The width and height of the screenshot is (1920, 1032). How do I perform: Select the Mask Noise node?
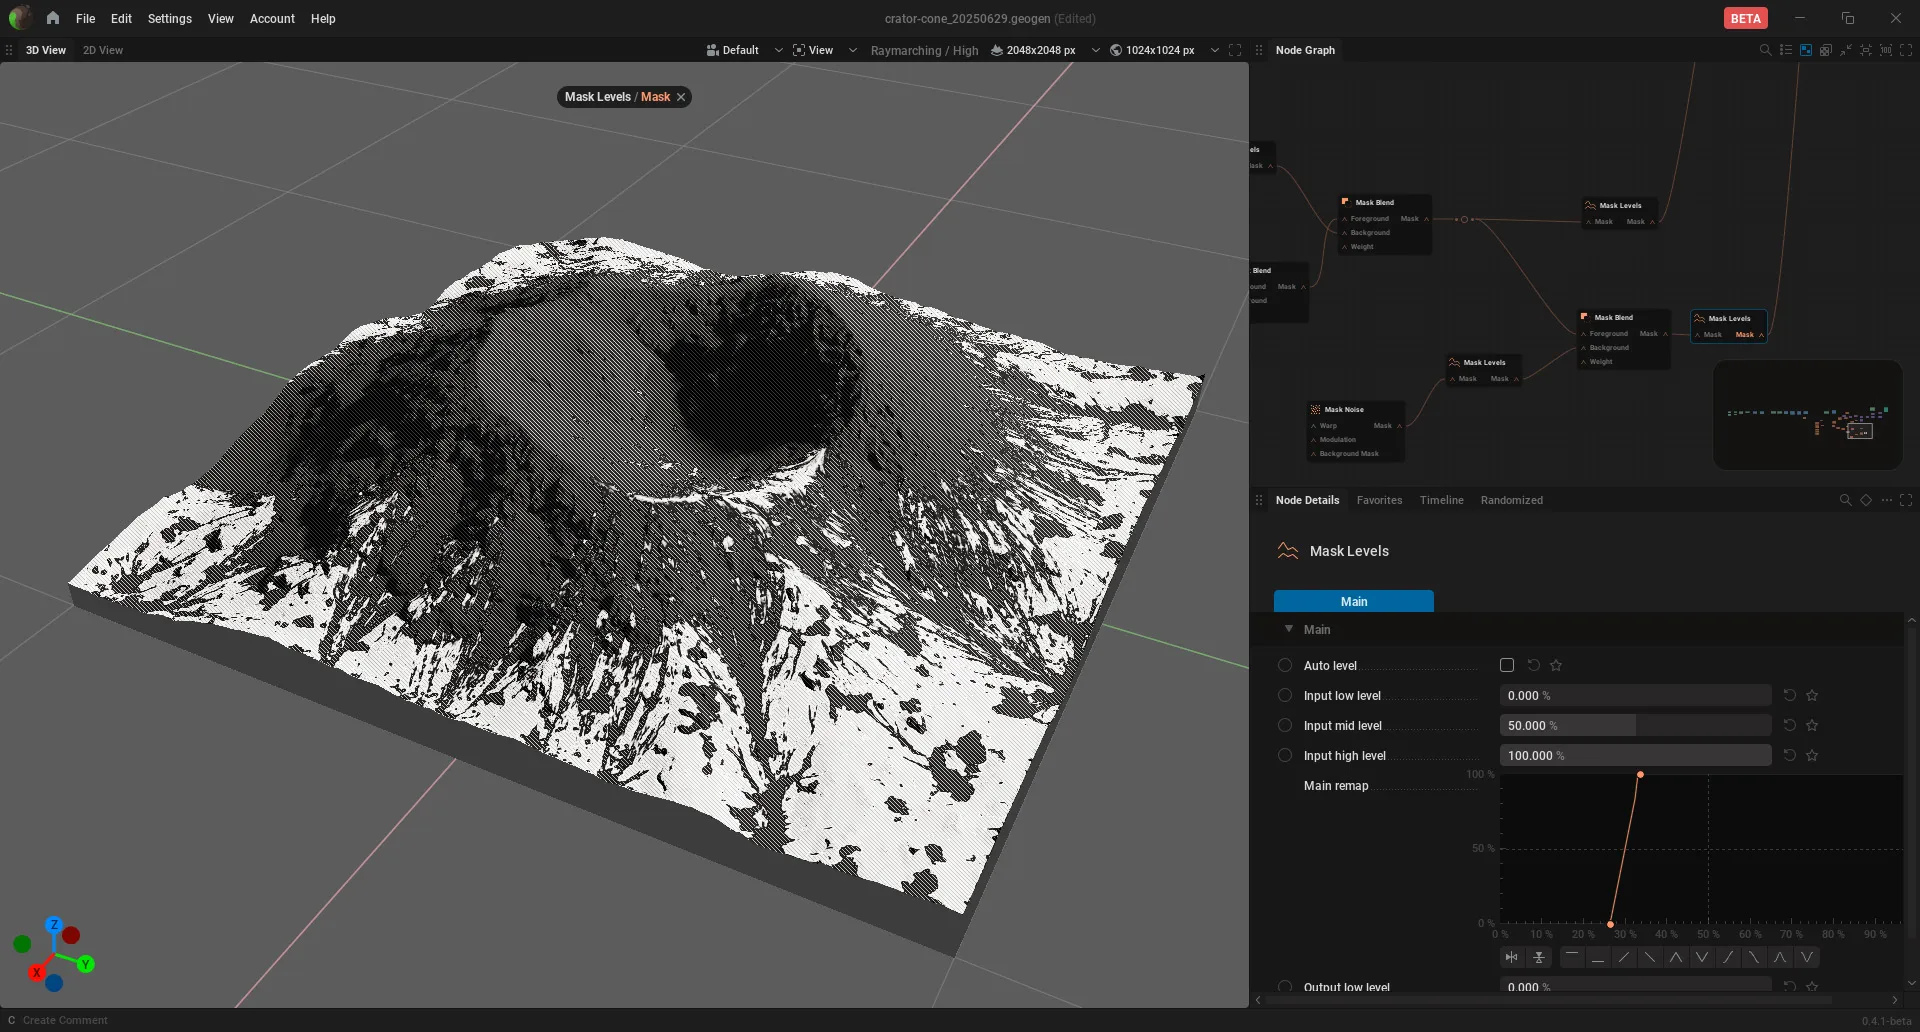tap(1355, 431)
